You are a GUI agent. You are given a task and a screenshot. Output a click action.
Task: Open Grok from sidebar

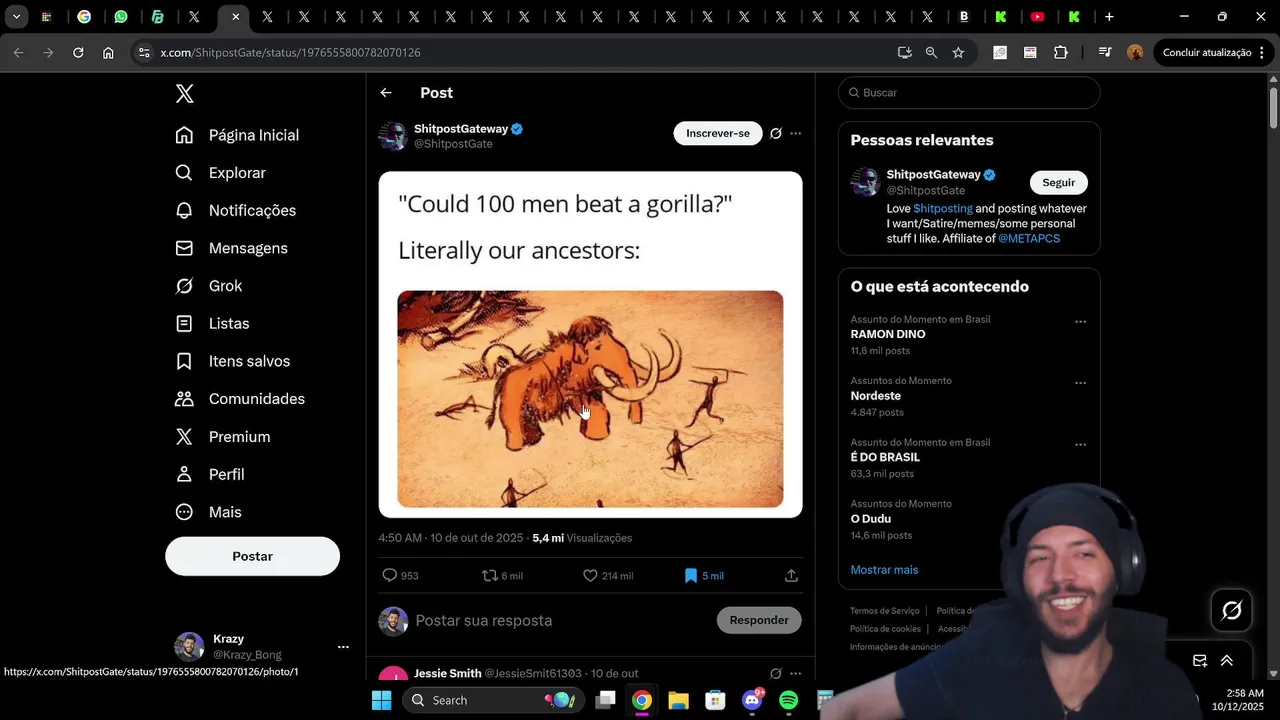pos(209,286)
